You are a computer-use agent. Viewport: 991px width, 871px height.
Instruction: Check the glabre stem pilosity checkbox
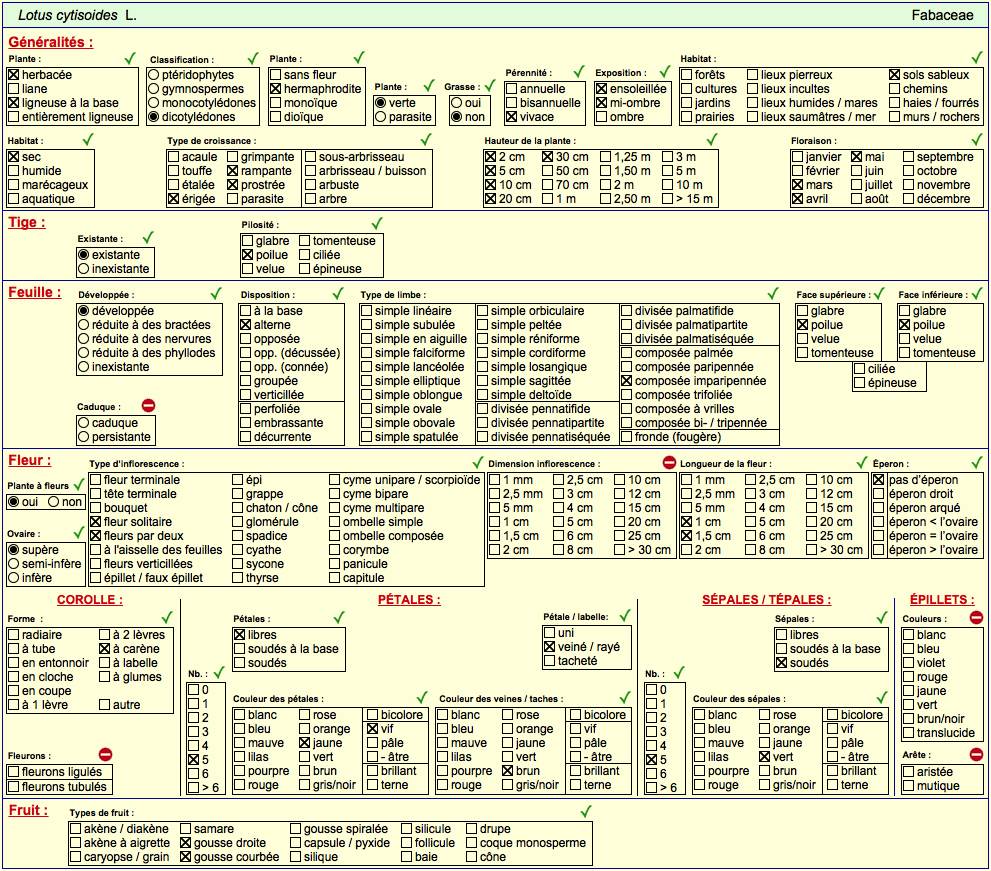(x=248, y=241)
